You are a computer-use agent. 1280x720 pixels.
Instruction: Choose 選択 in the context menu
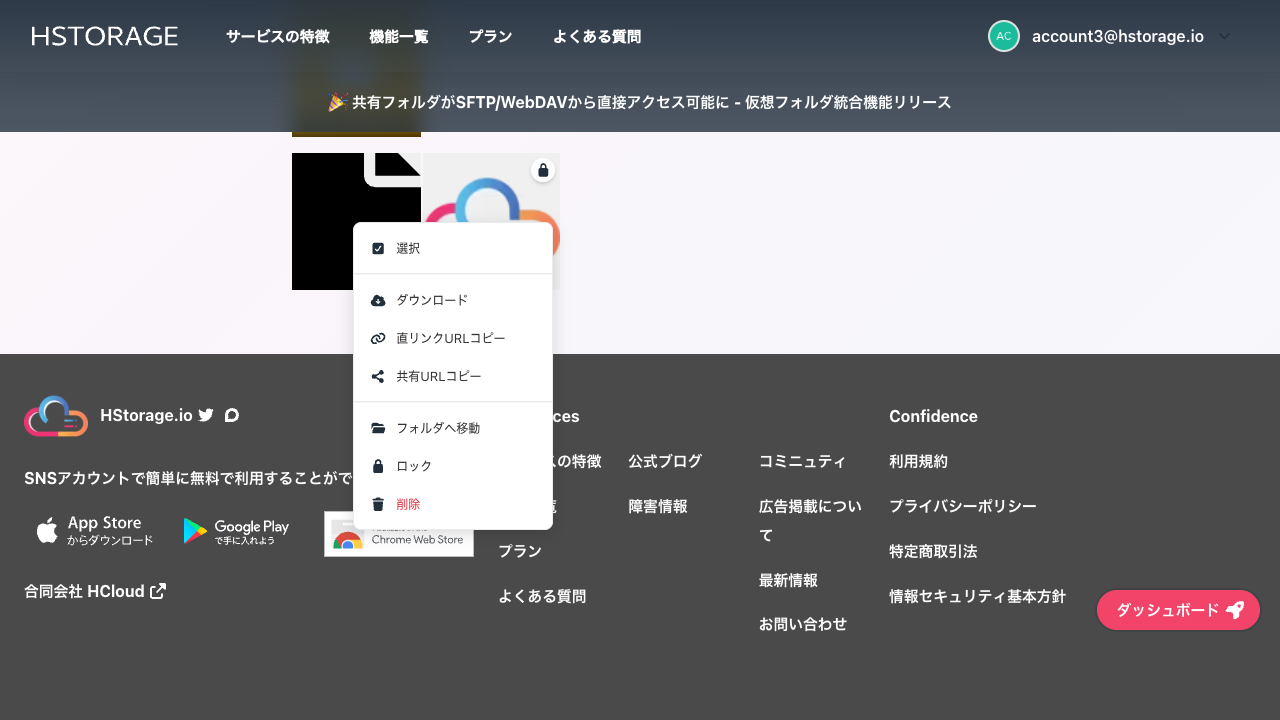(x=453, y=248)
